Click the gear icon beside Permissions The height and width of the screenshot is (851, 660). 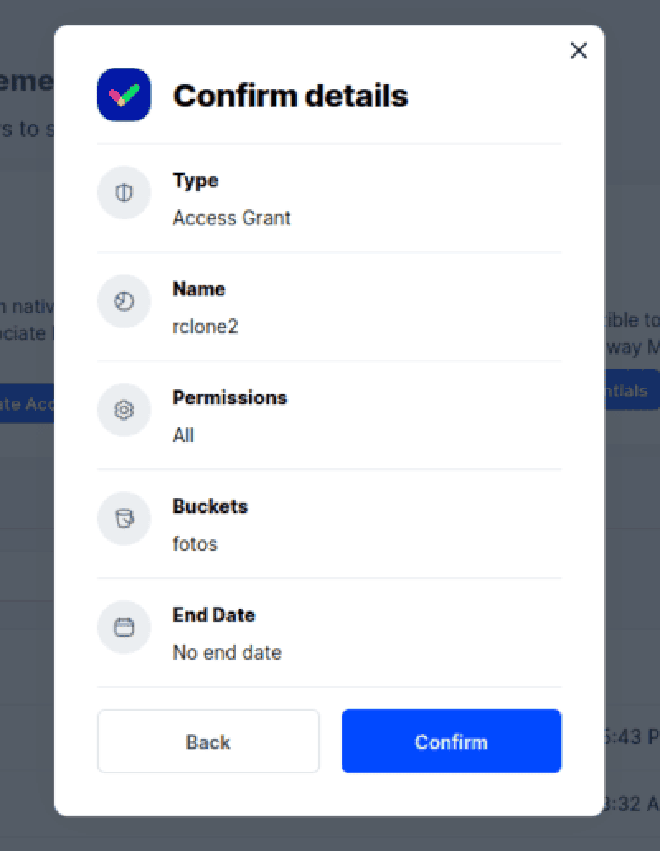click(x=124, y=410)
